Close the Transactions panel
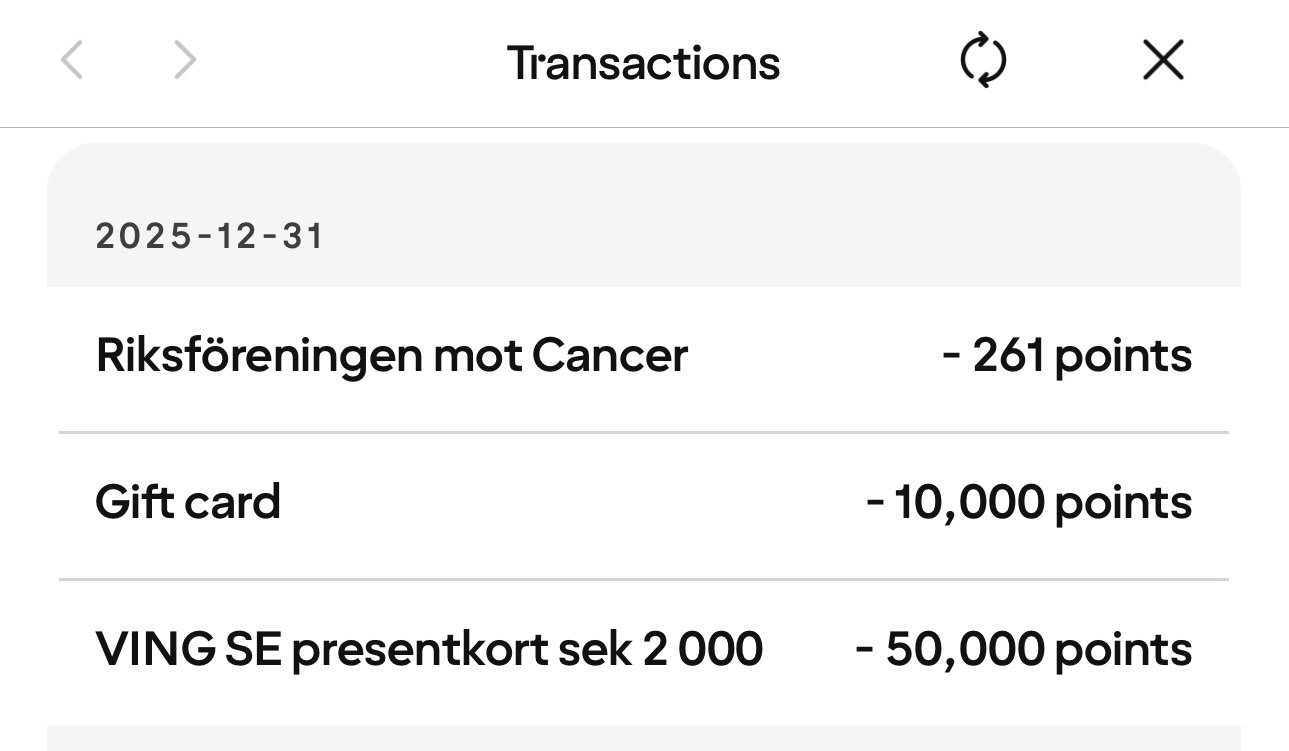The width and height of the screenshot is (1289, 751). pyautogui.click(x=1163, y=62)
